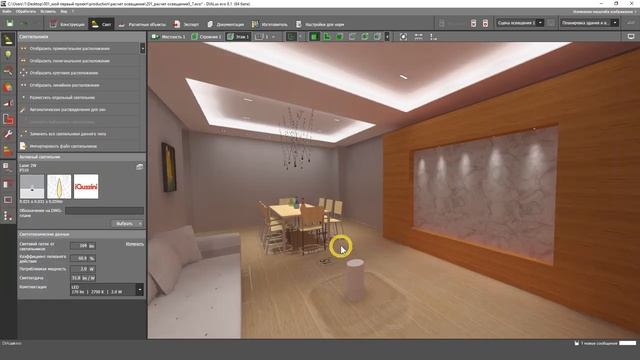The image size is (640, 360).
Task: Select the wrench maintenance sidebar tool
Action: [x=8, y=134]
